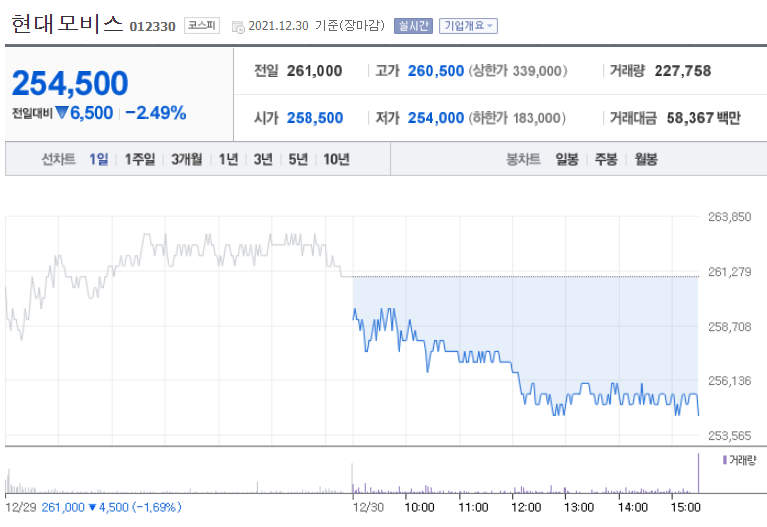Select the 10년 line chart tab
Screen dimensions: 767x527
tap(336, 159)
